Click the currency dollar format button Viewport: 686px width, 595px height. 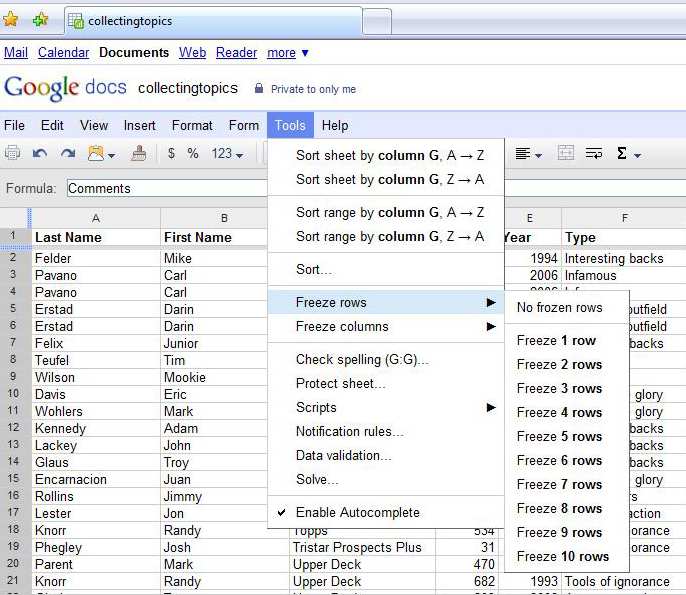coord(171,153)
